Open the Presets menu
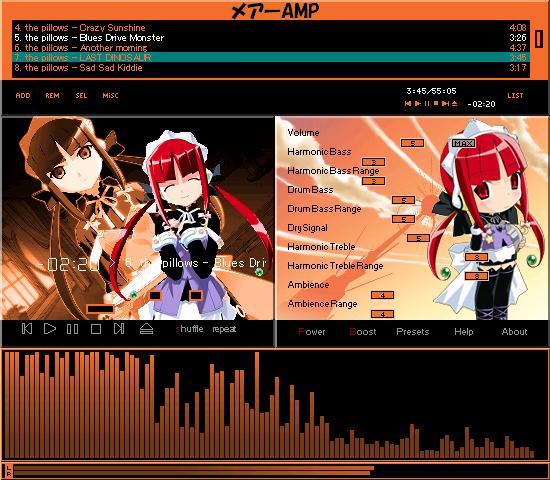 tap(412, 332)
